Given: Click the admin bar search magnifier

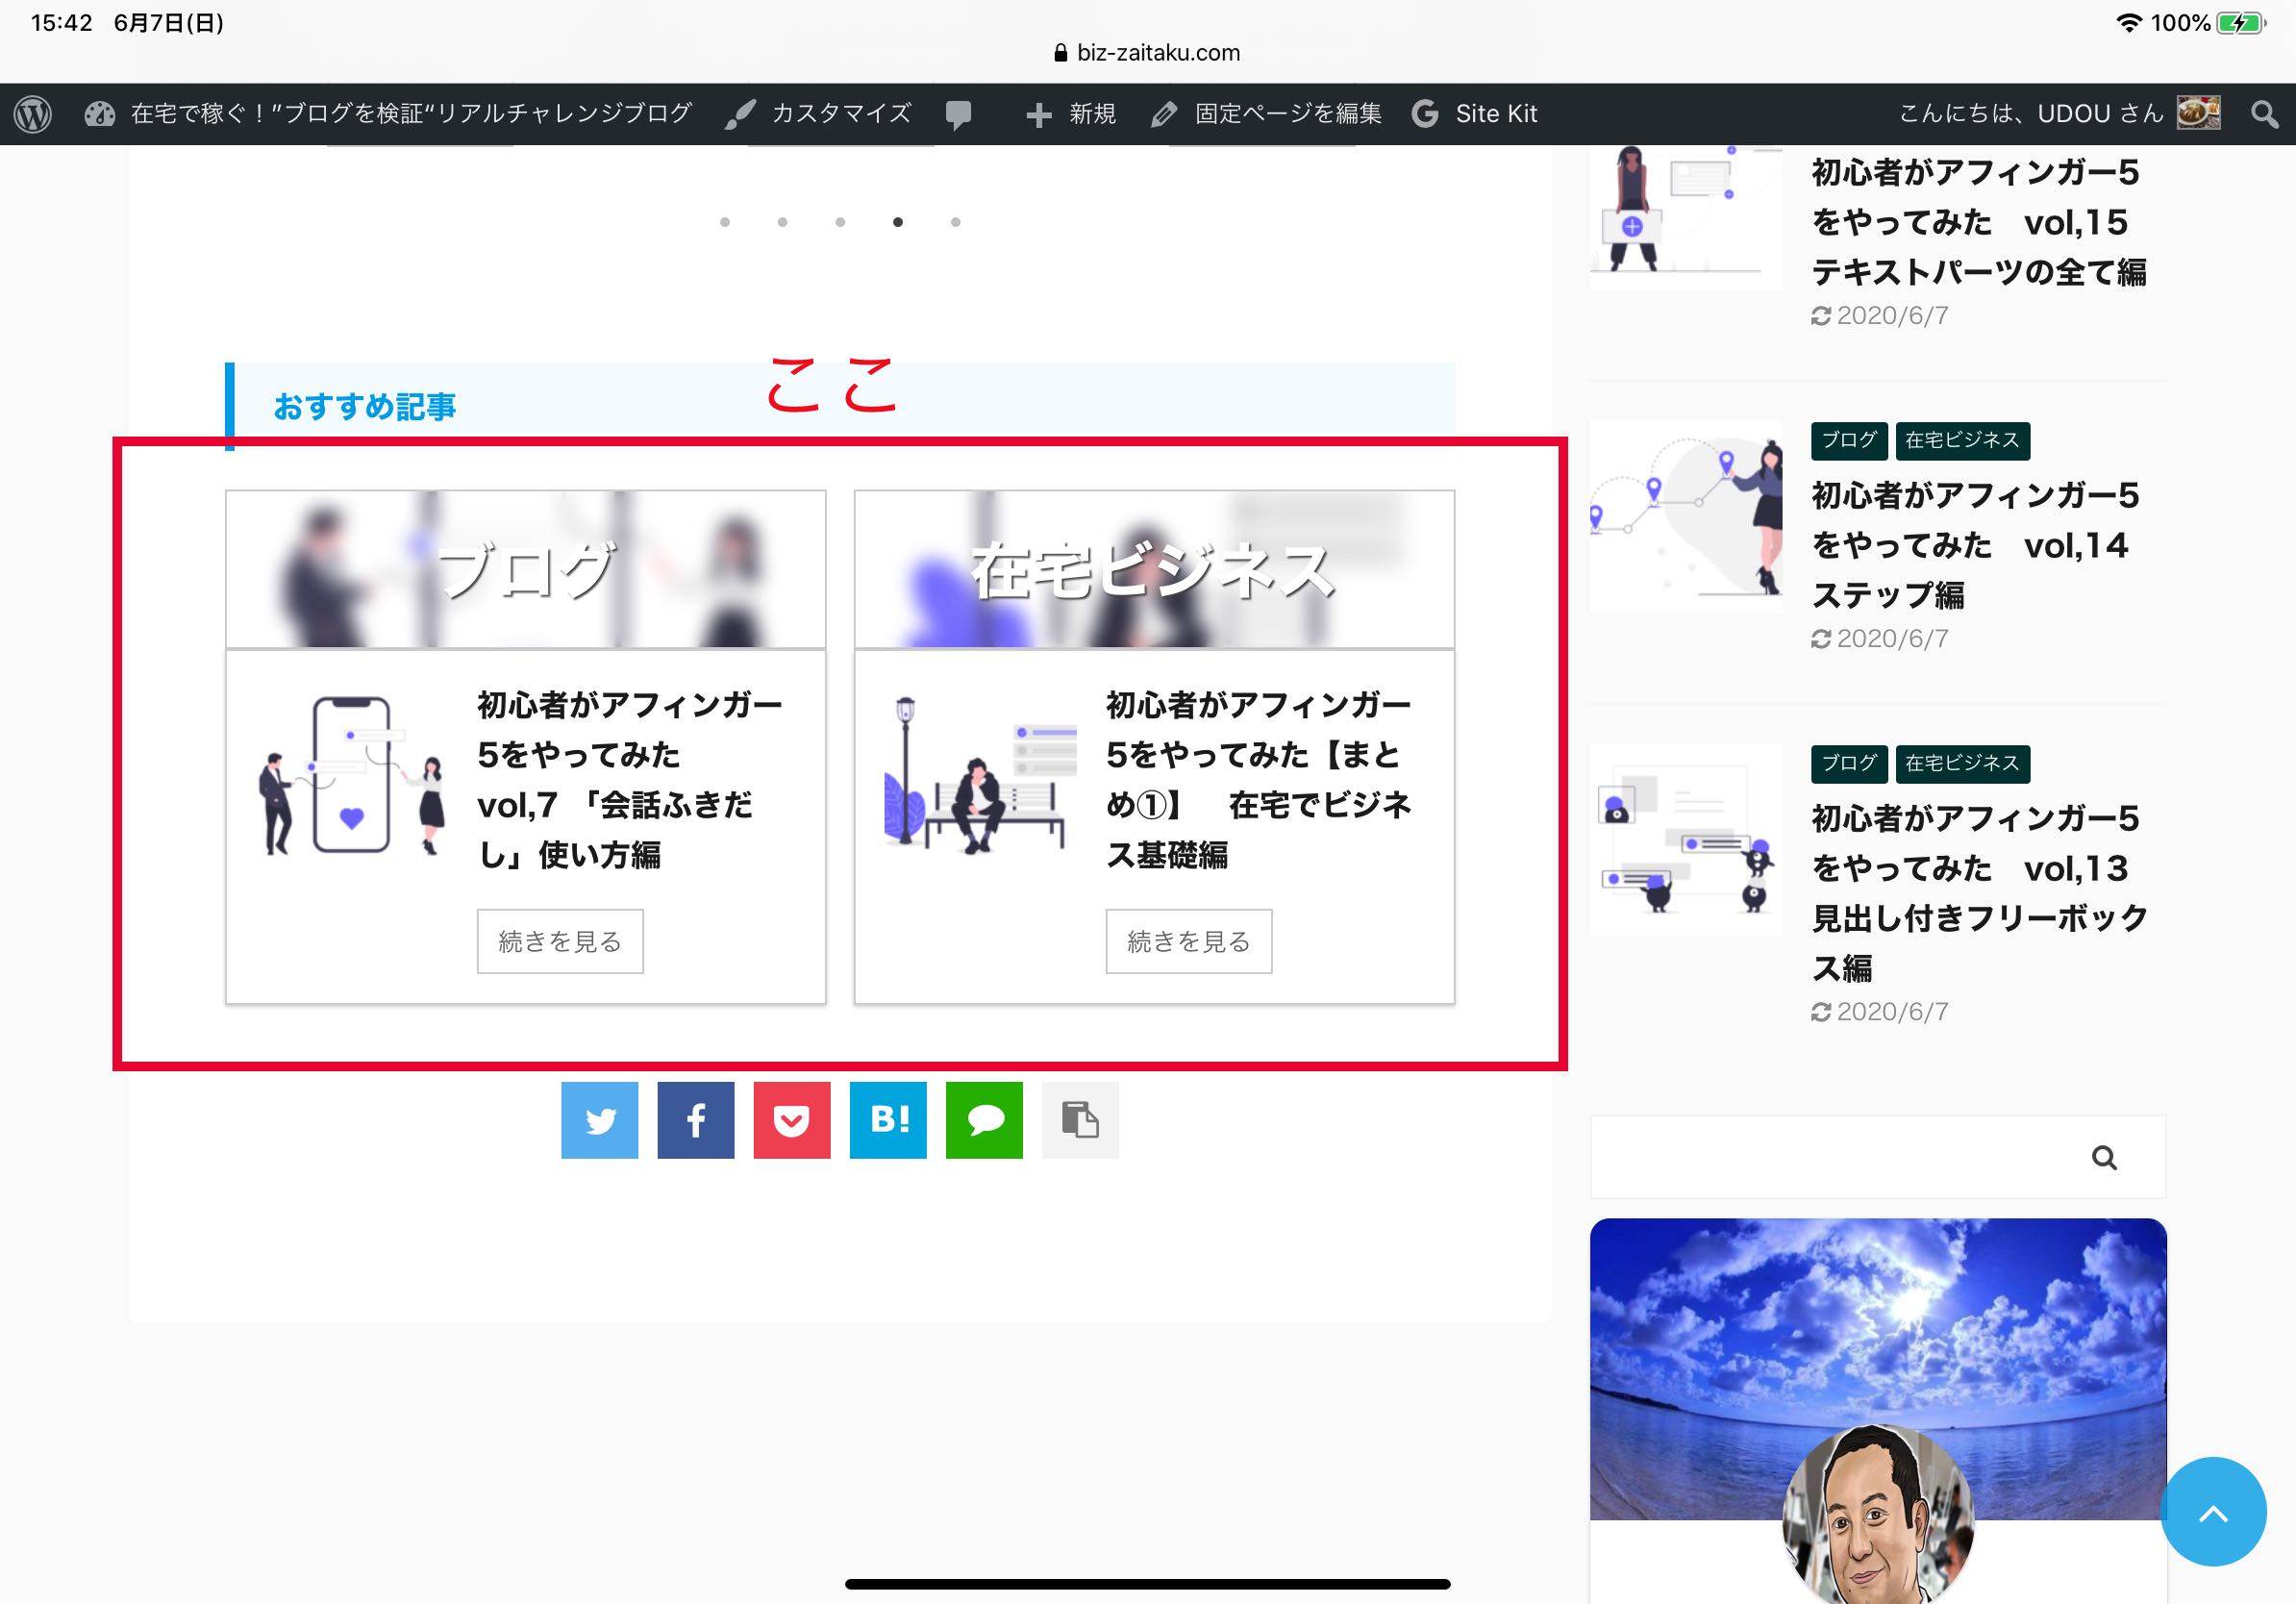Looking at the screenshot, I should [x=2264, y=114].
